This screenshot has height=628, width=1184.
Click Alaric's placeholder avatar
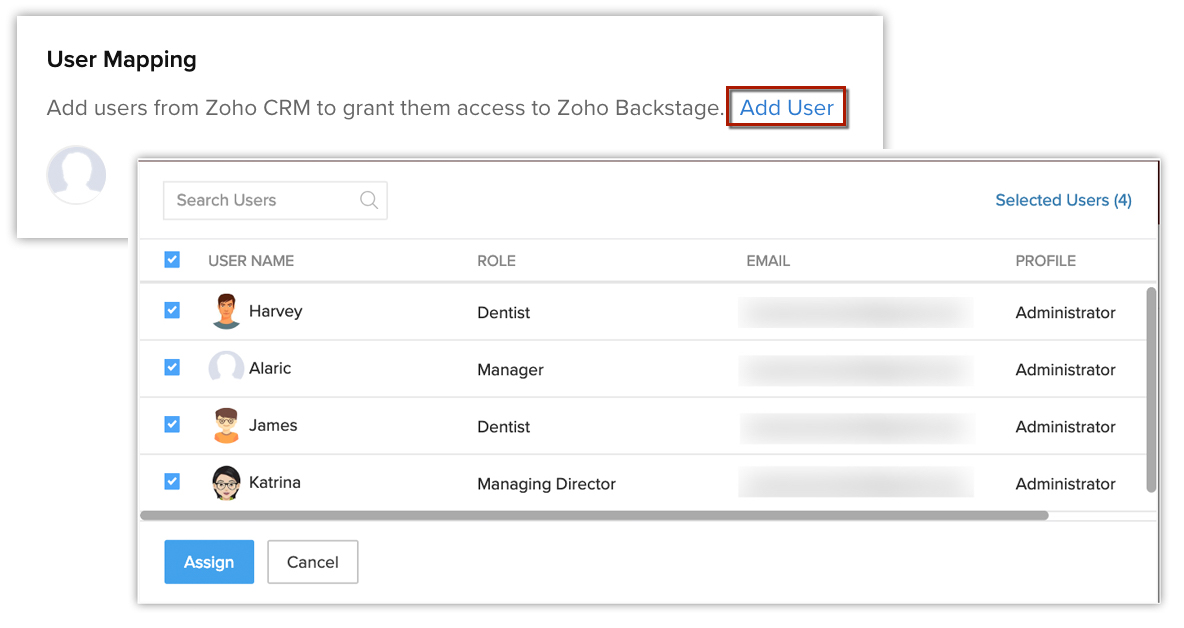pyautogui.click(x=226, y=369)
